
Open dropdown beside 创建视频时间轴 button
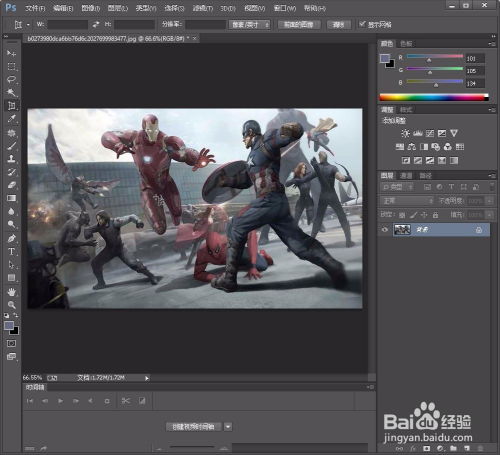[228, 427]
